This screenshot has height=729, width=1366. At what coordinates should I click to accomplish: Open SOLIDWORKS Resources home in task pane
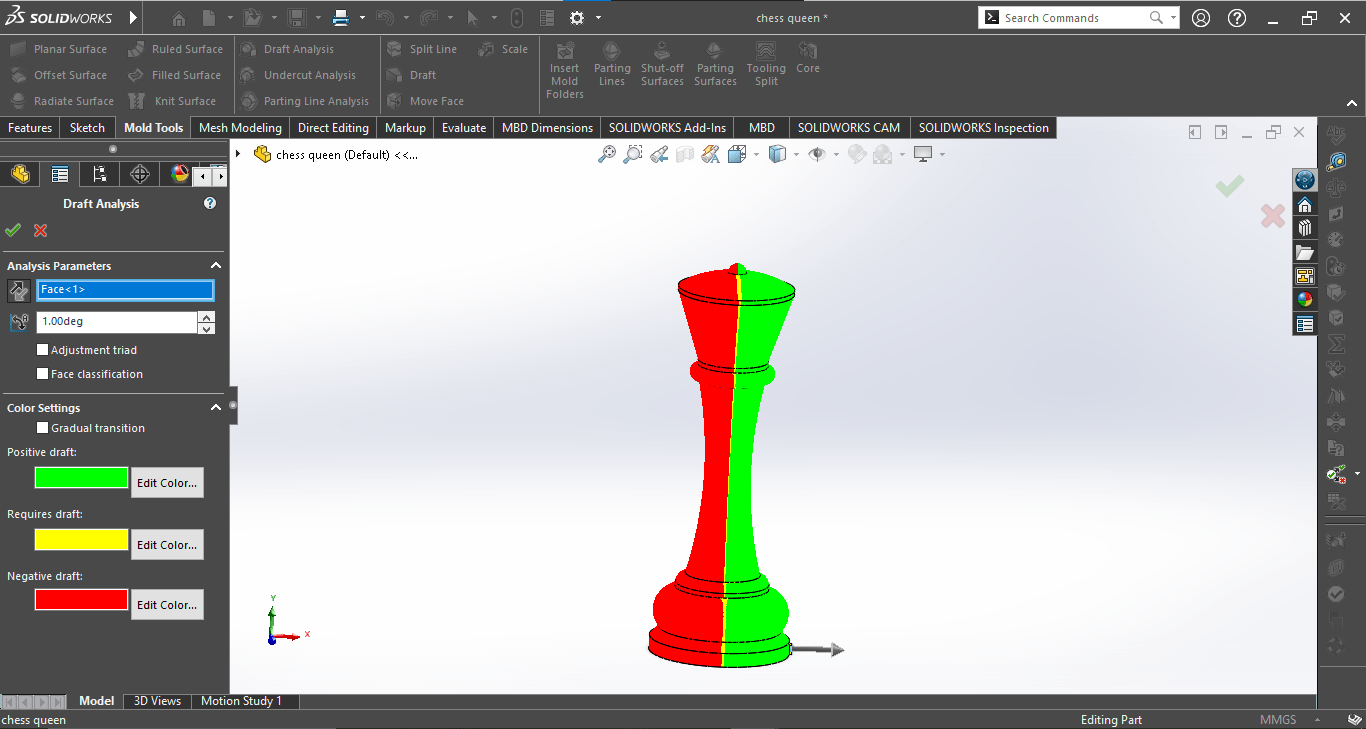point(1305,204)
